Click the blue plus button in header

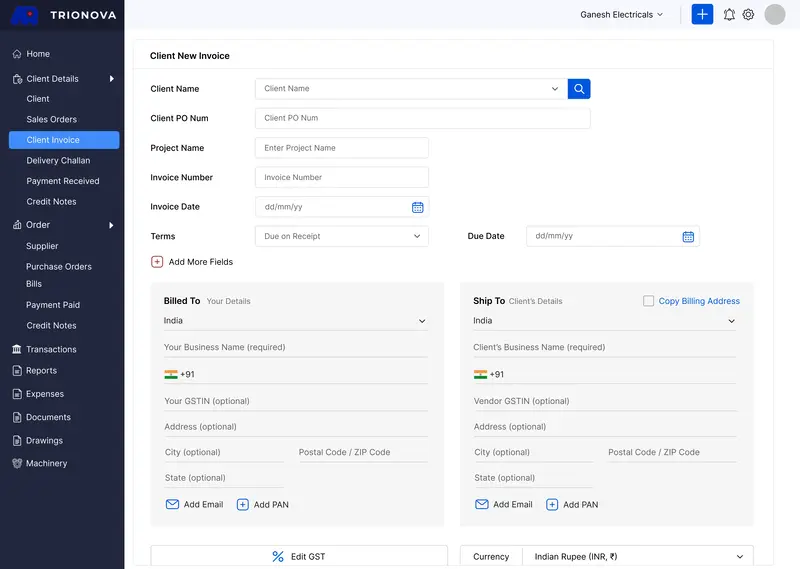[x=702, y=14]
